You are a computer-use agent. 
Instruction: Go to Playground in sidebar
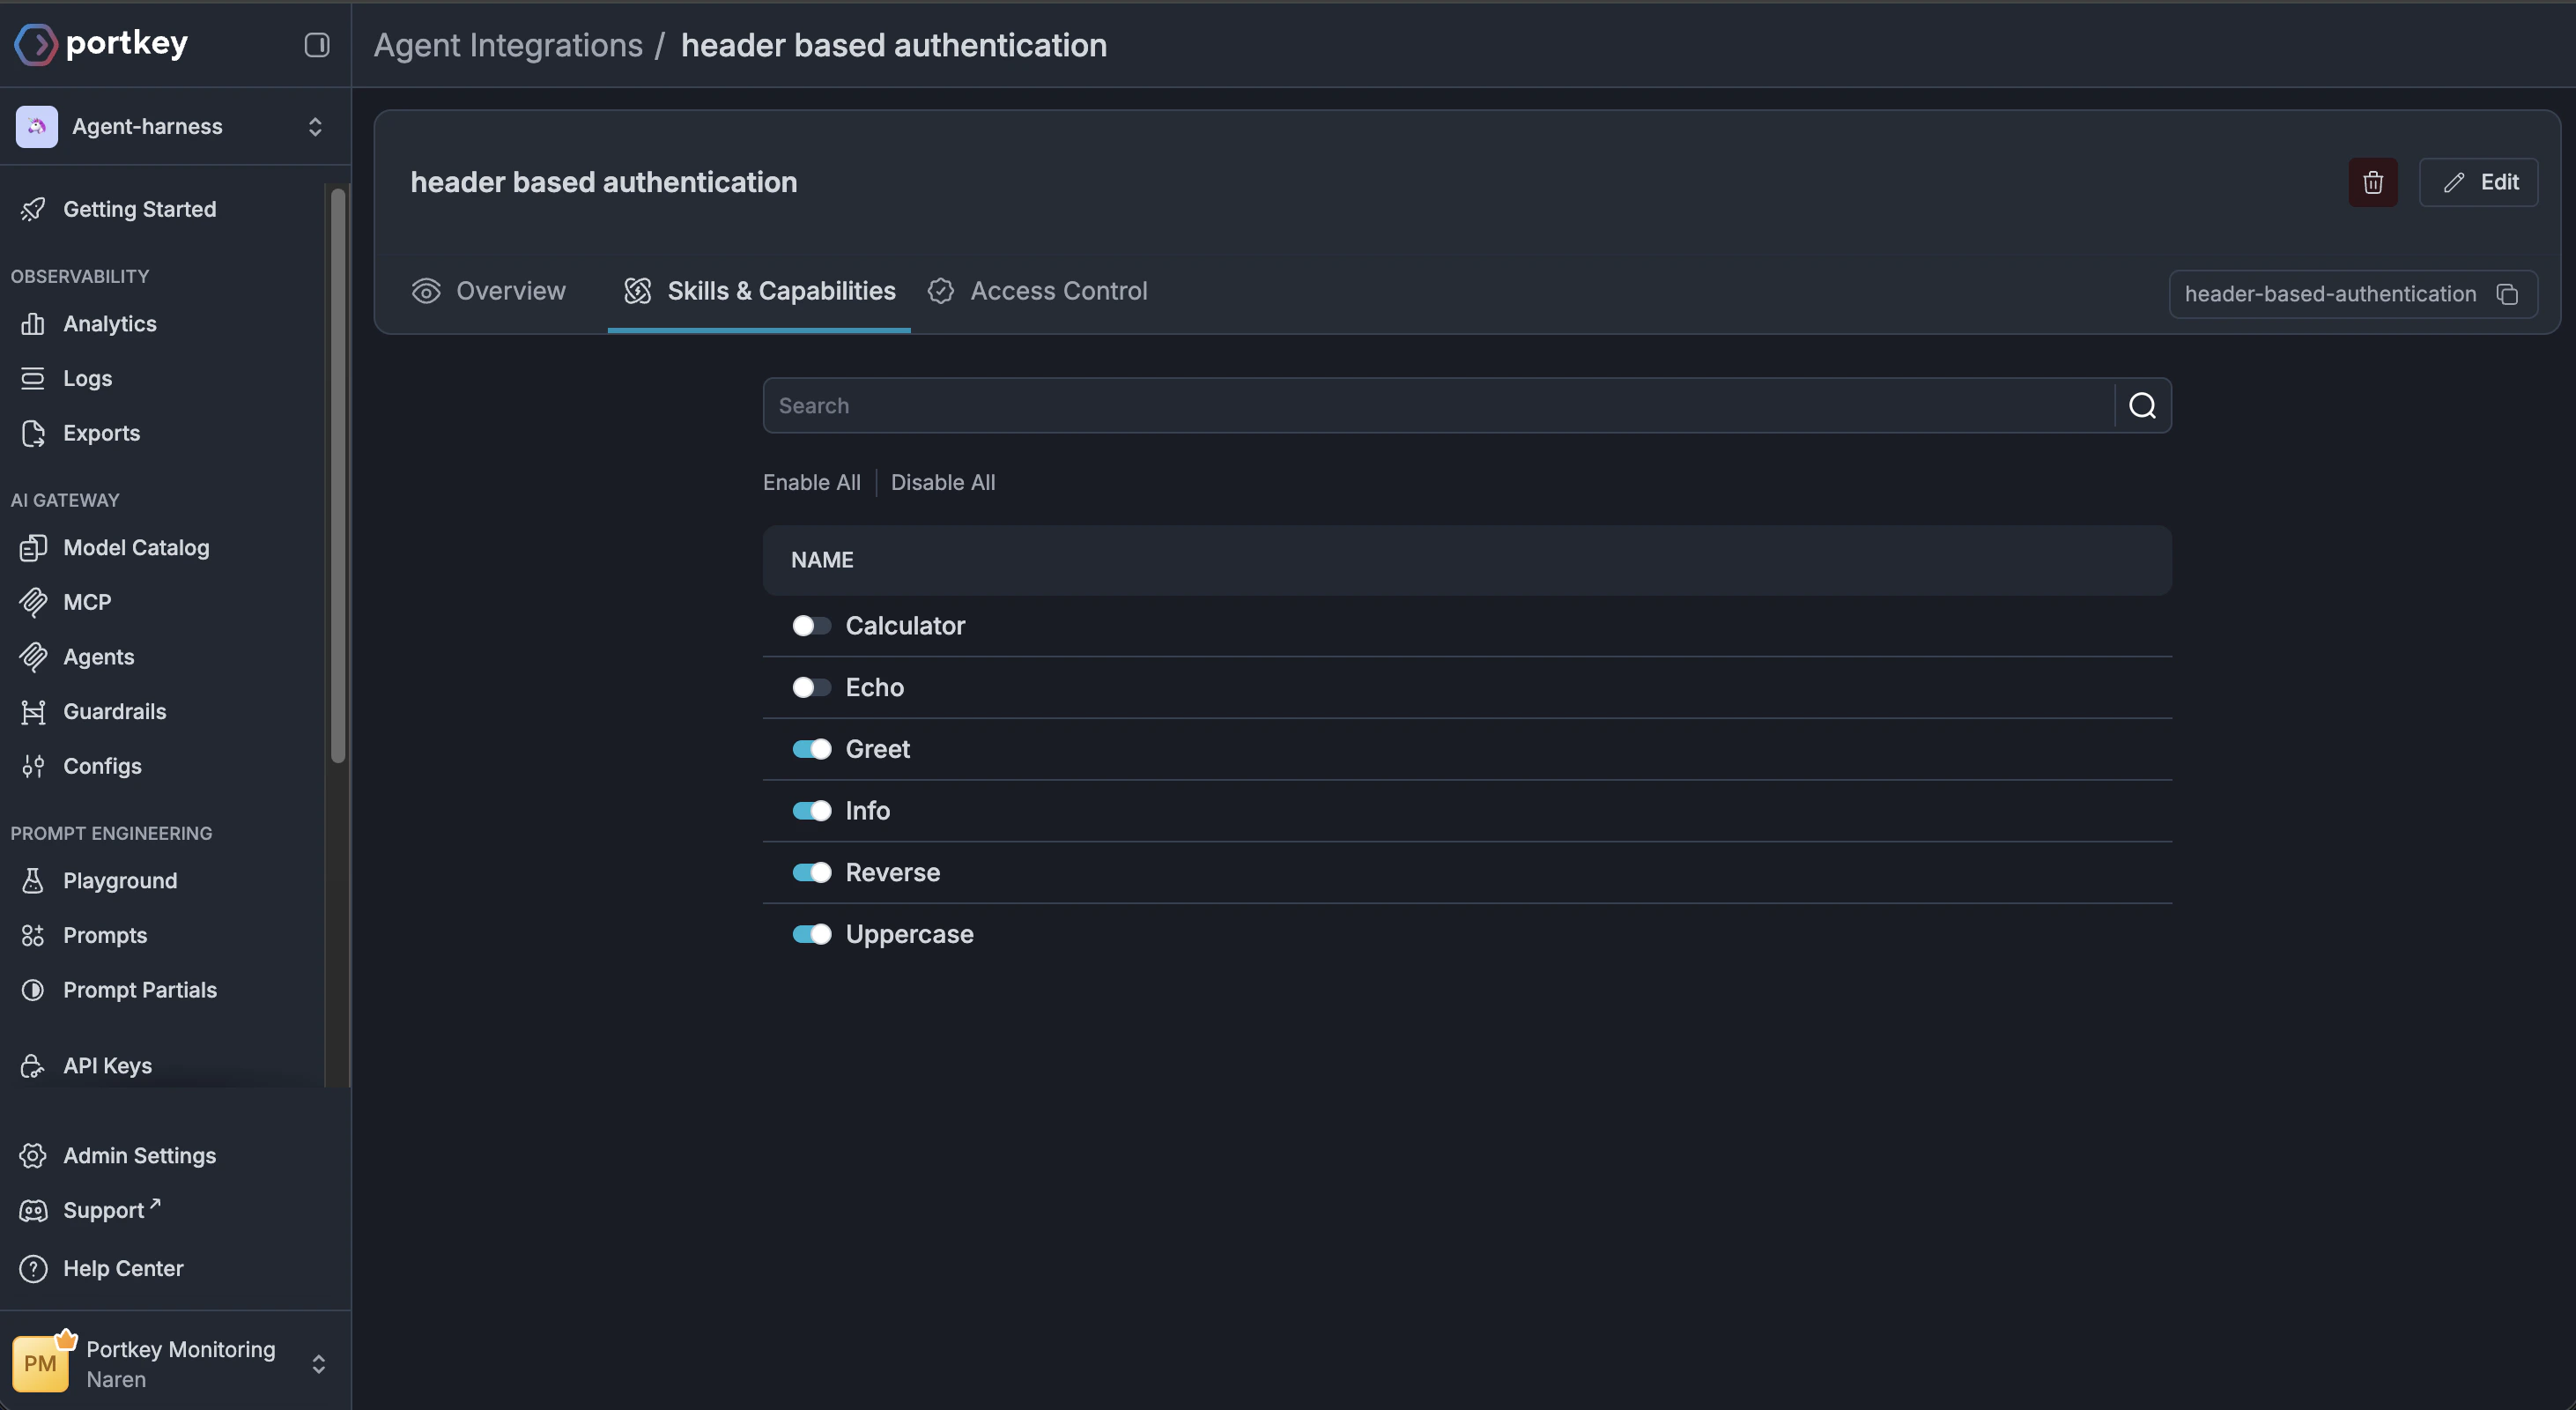pos(119,880)
